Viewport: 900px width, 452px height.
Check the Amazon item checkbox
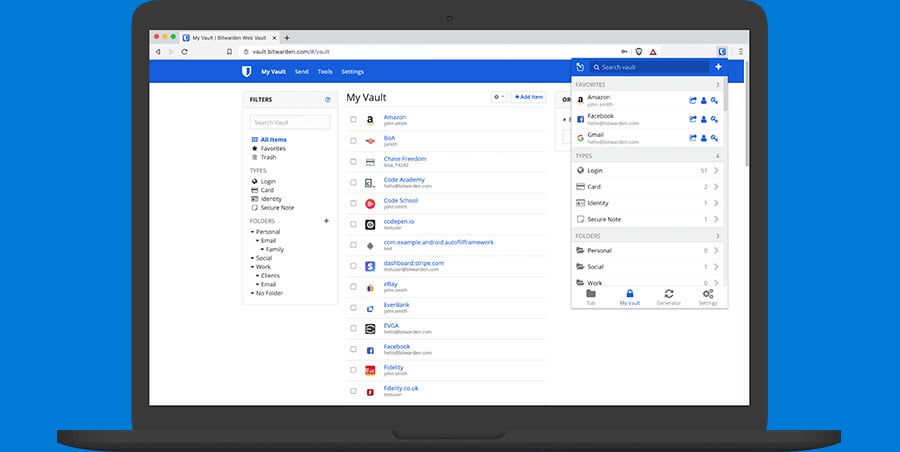point(353,120)
